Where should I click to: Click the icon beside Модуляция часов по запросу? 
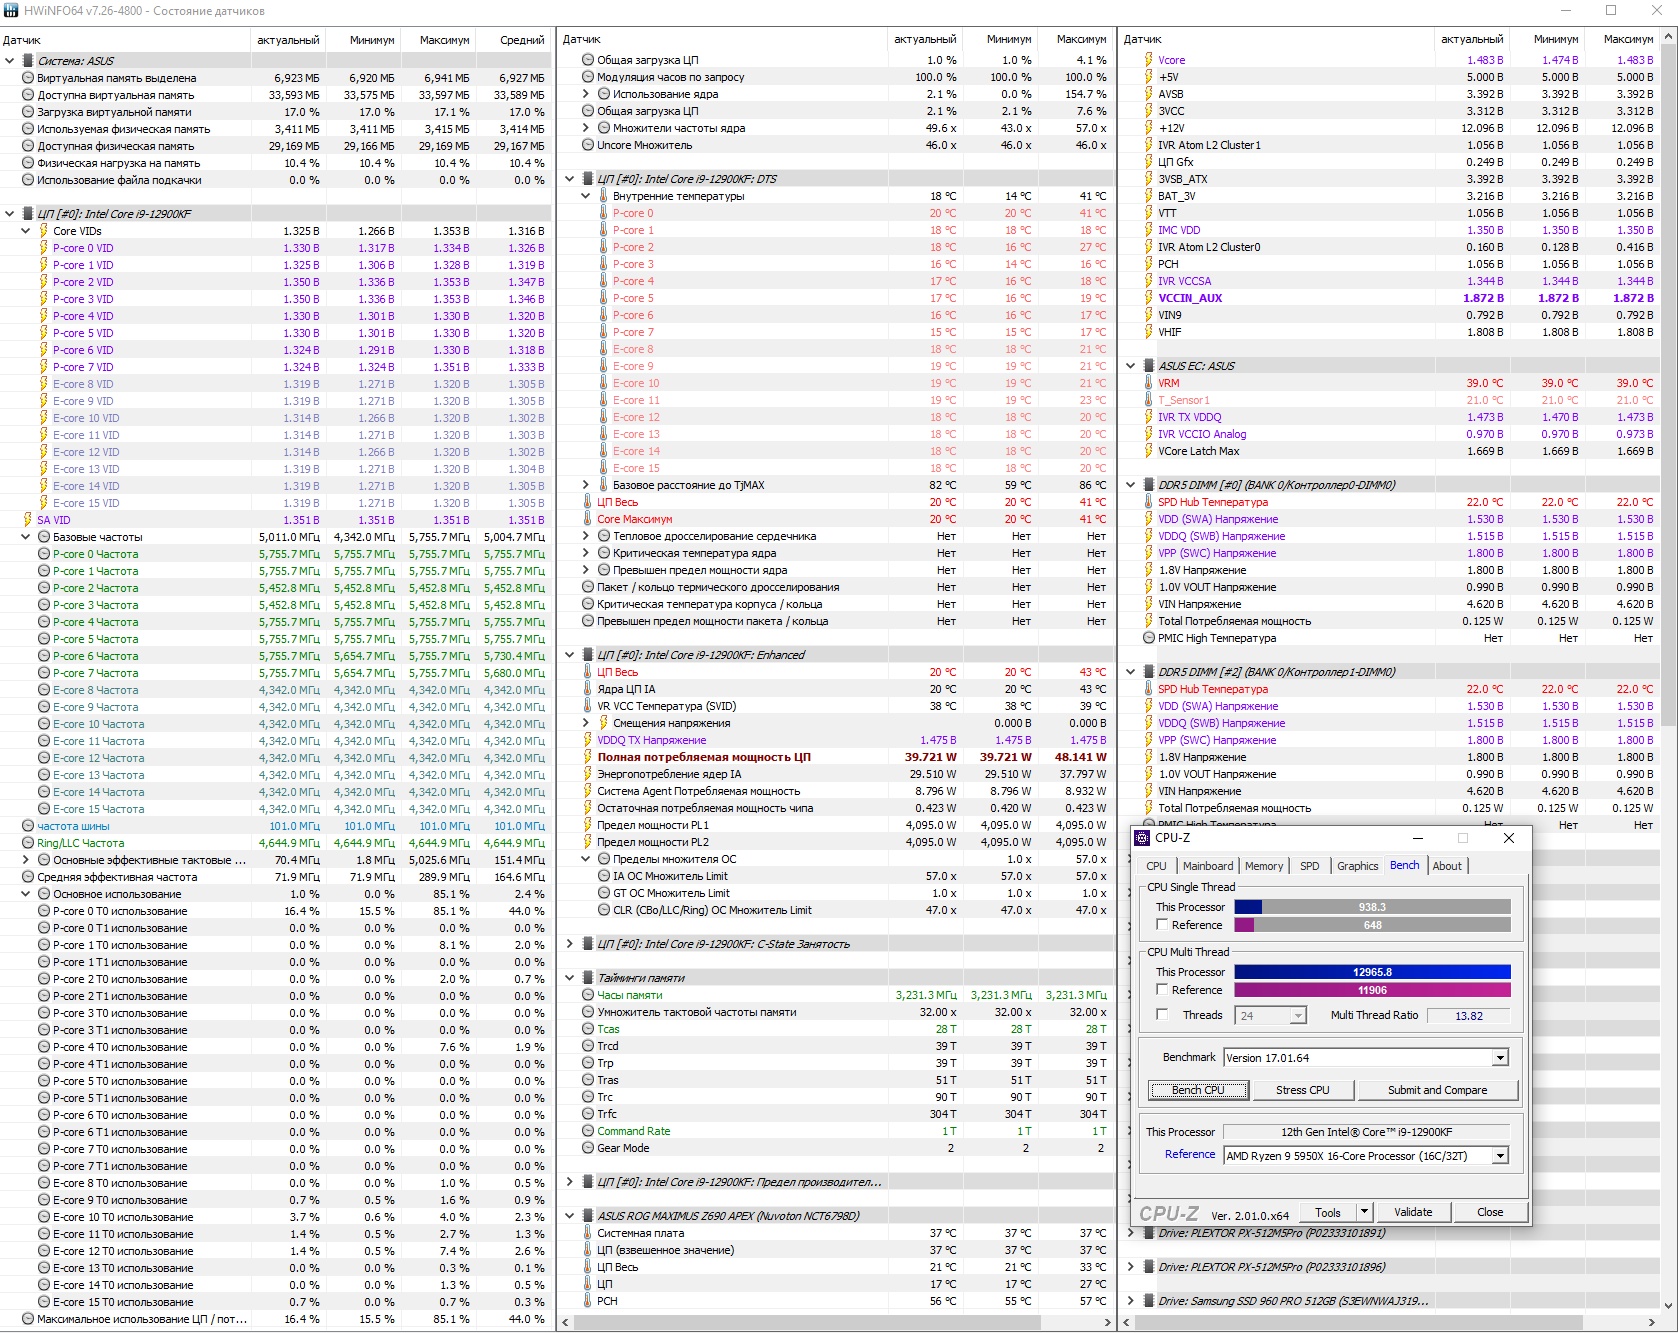(x=588, y=77)
